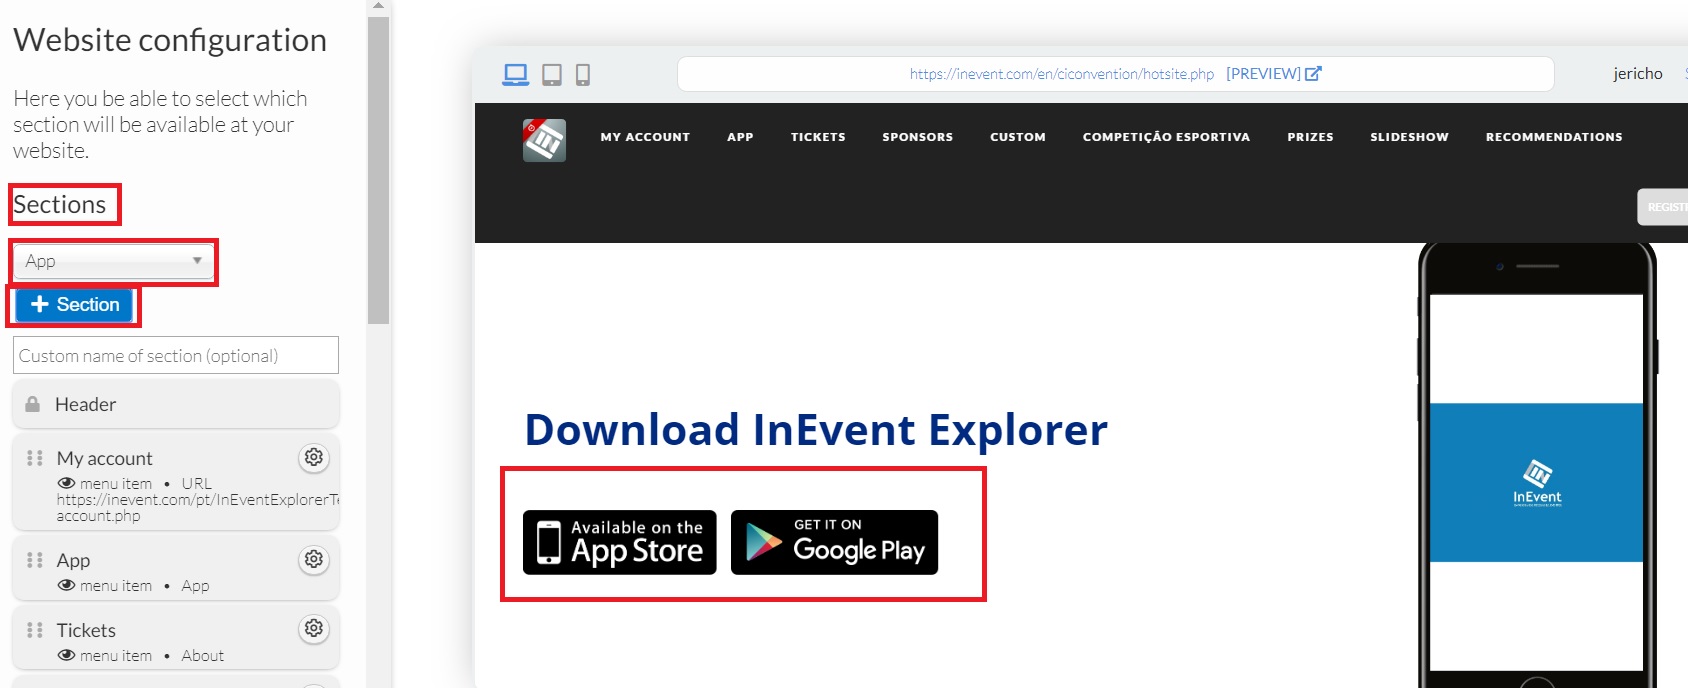This screenshot has width=1688, height=688.
Task: Open the section type dropdown showing App
Action: 114,261
